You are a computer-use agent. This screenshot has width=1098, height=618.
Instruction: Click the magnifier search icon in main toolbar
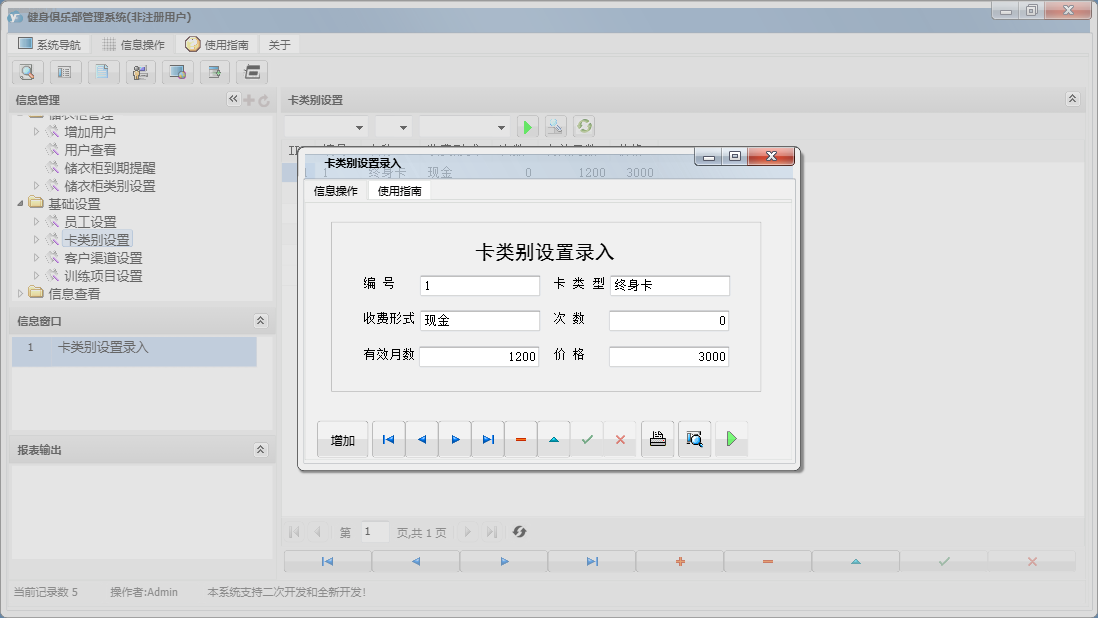27,72
